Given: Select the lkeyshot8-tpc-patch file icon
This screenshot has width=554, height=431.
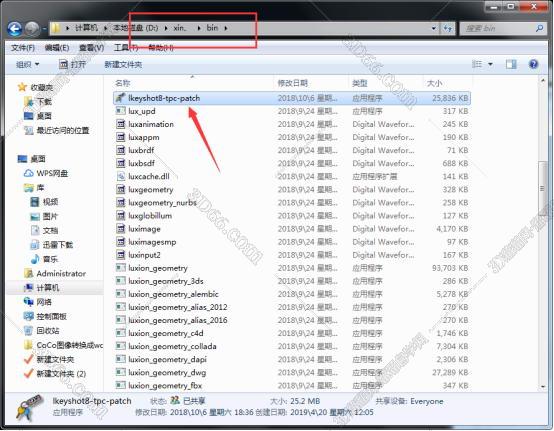Looking at the screenshot, I should [x=121, y=98].
